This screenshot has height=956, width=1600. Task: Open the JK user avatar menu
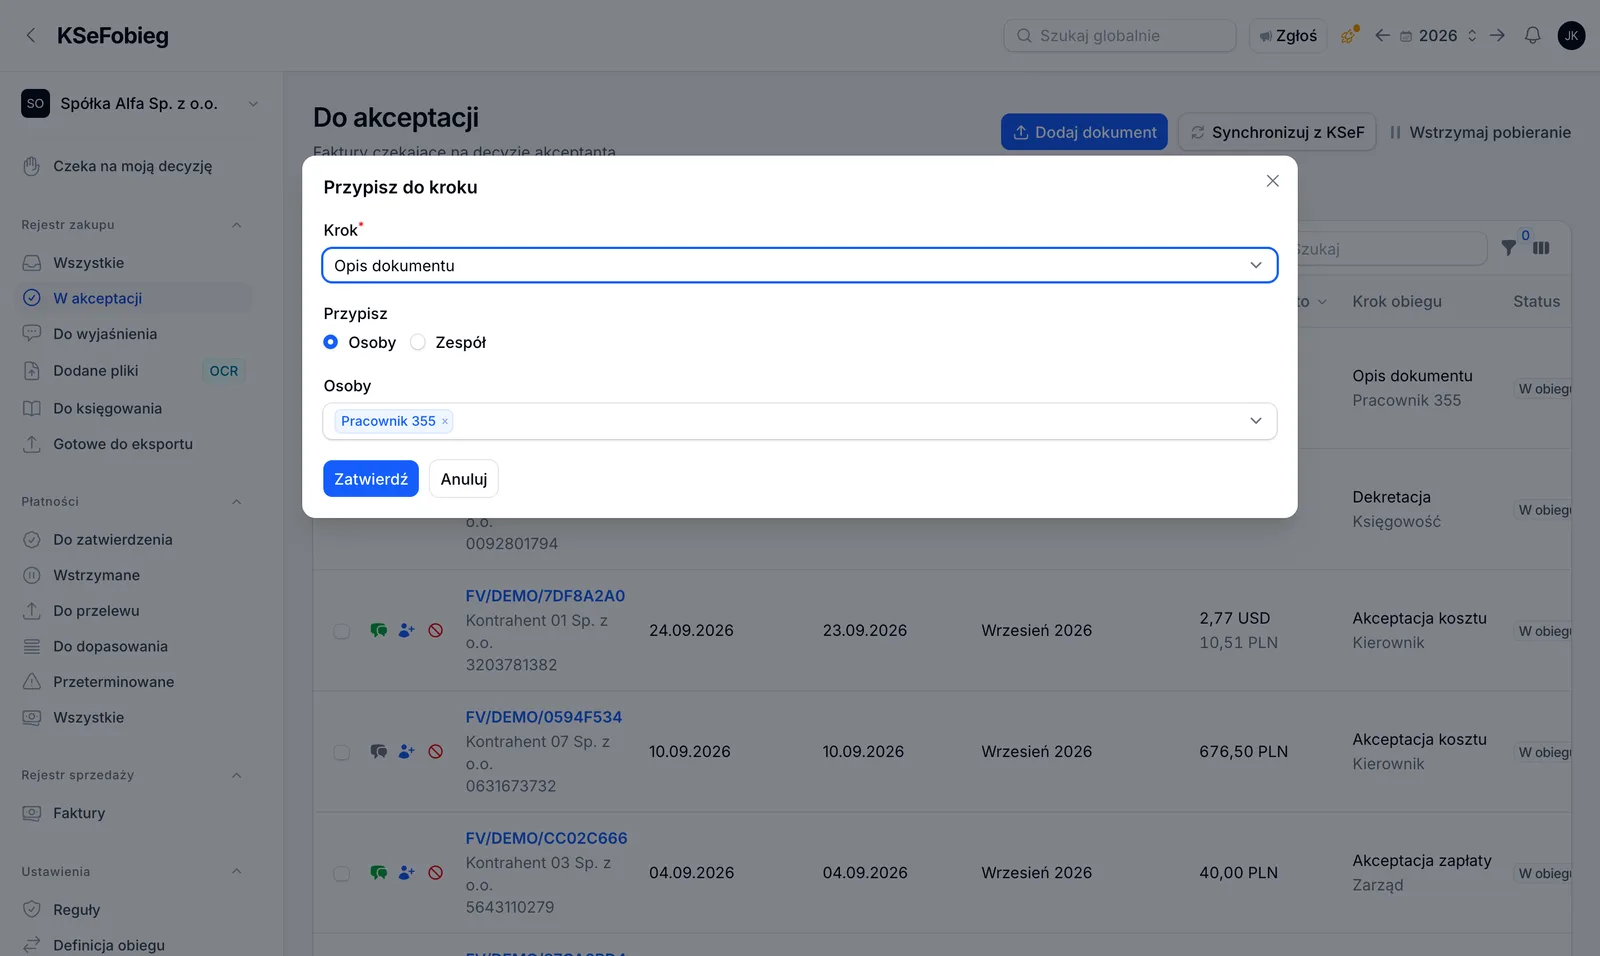[1571, 36]
